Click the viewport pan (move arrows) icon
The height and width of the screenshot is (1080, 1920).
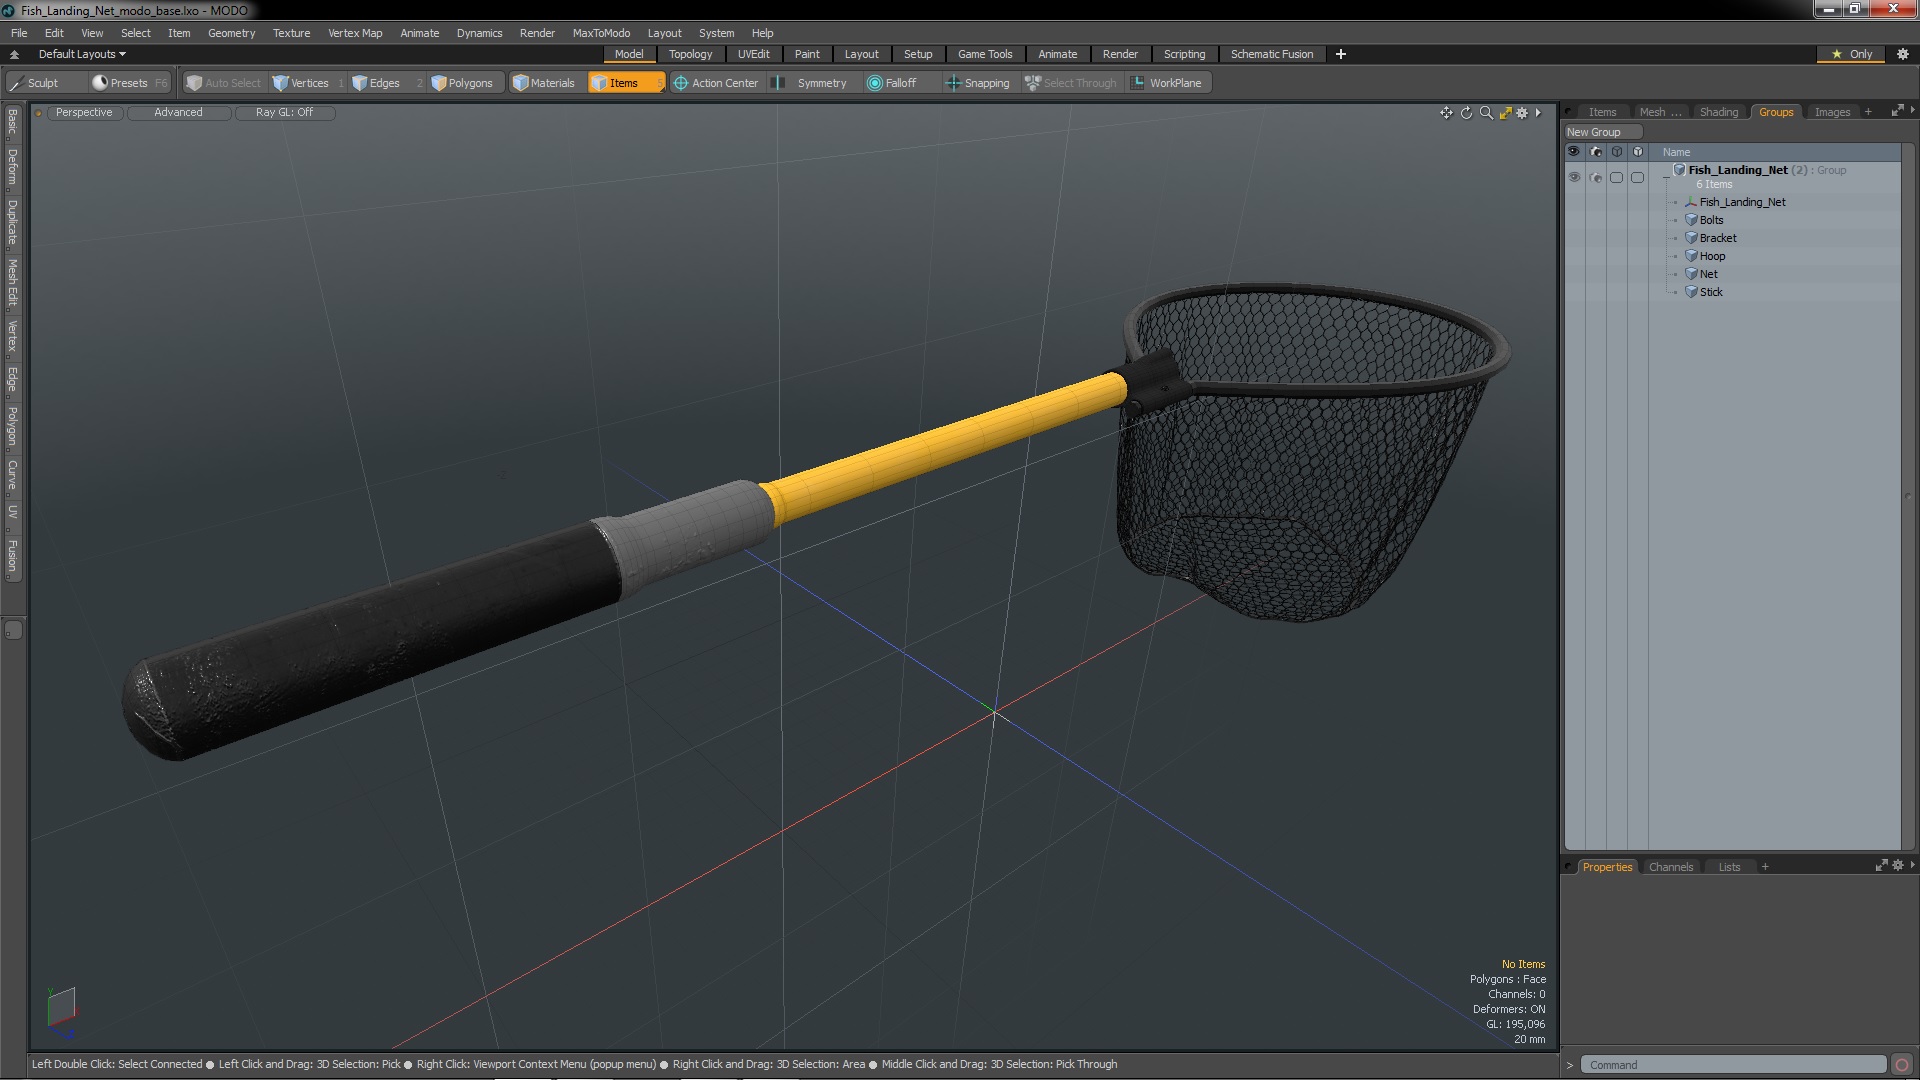click(1446, 113)
